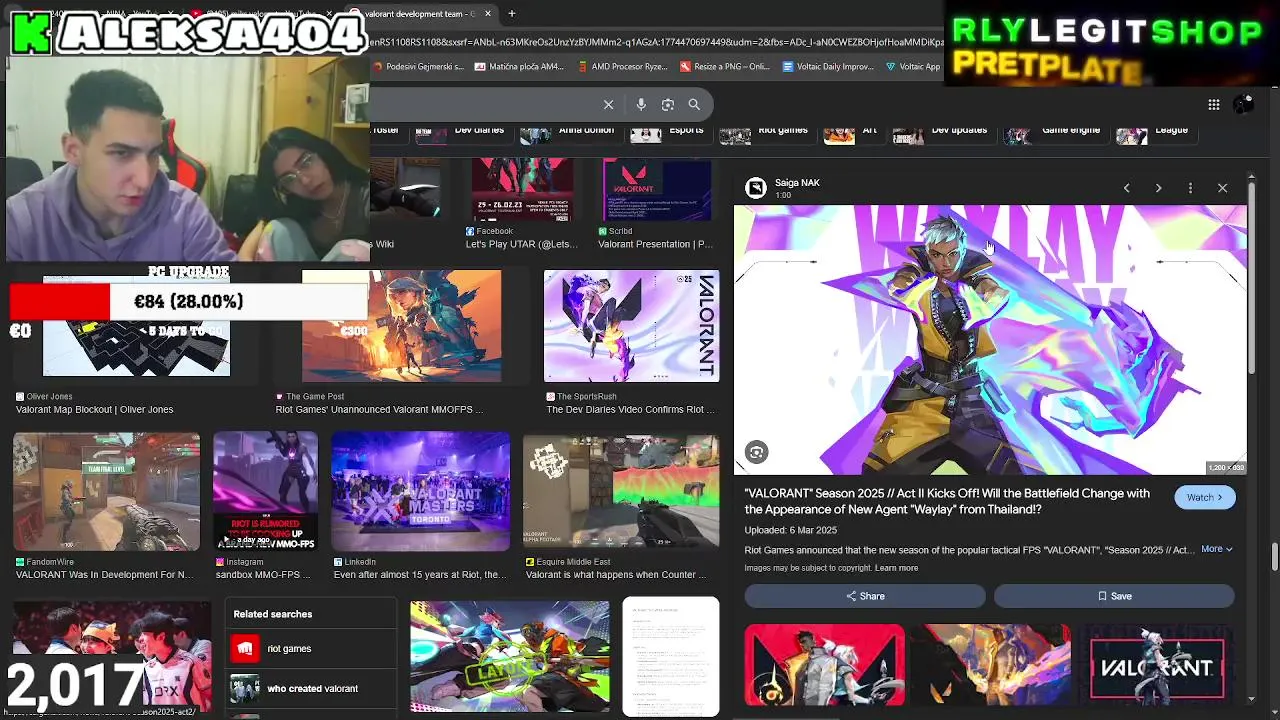Select related search who created valorant

point(311,688)
